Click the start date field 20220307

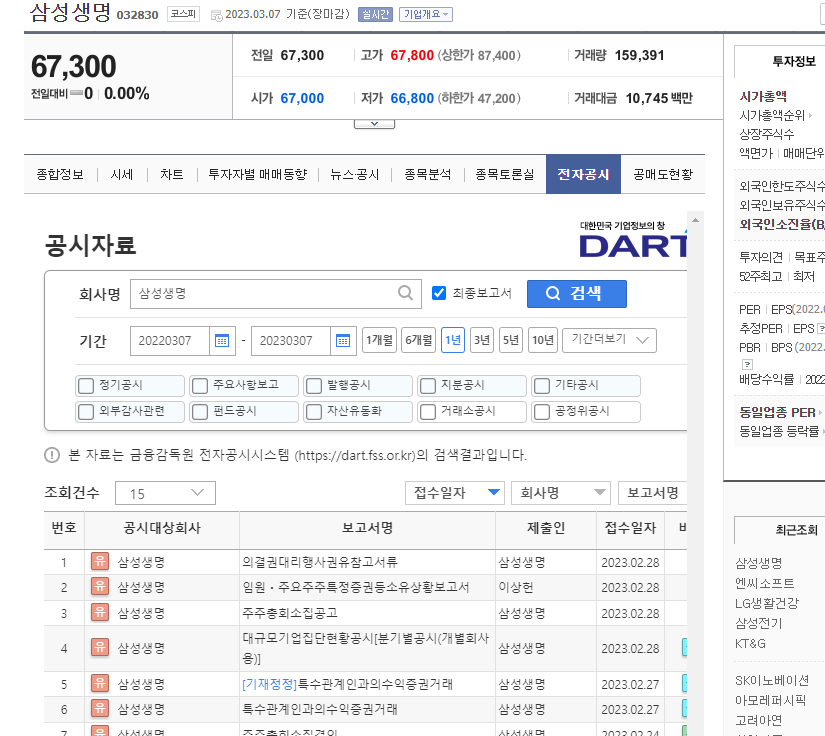[x=170, y=341]
